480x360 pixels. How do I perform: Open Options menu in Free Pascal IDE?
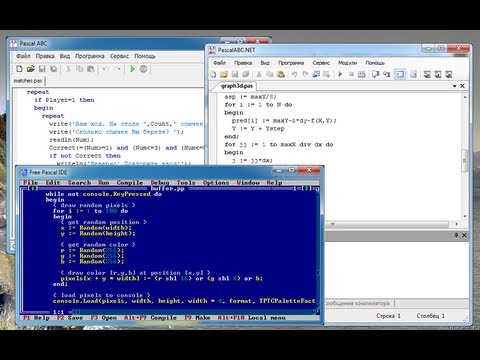point(216,183)
